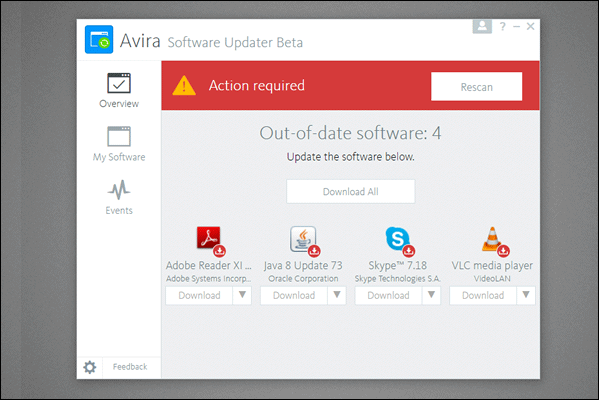This screenshot has width=599, height=400.
Task: Minimize the Avira window
Action: coord(516,26)
